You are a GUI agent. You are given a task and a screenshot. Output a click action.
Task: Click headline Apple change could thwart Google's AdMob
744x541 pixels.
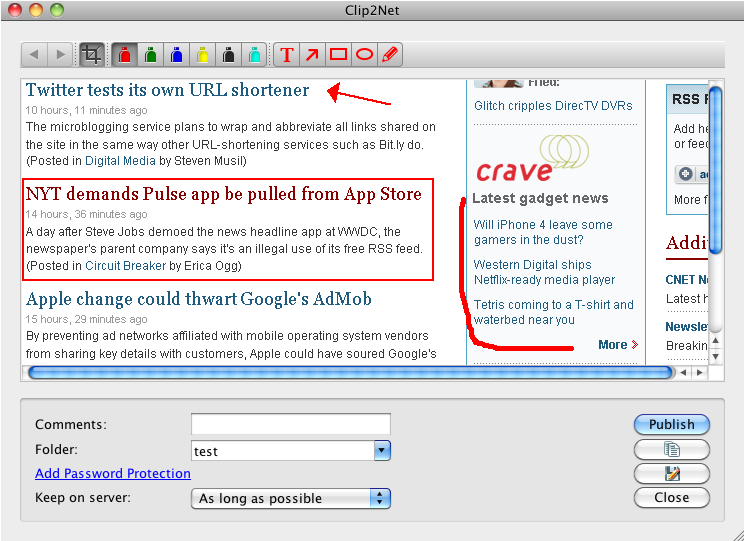point(198,299)
